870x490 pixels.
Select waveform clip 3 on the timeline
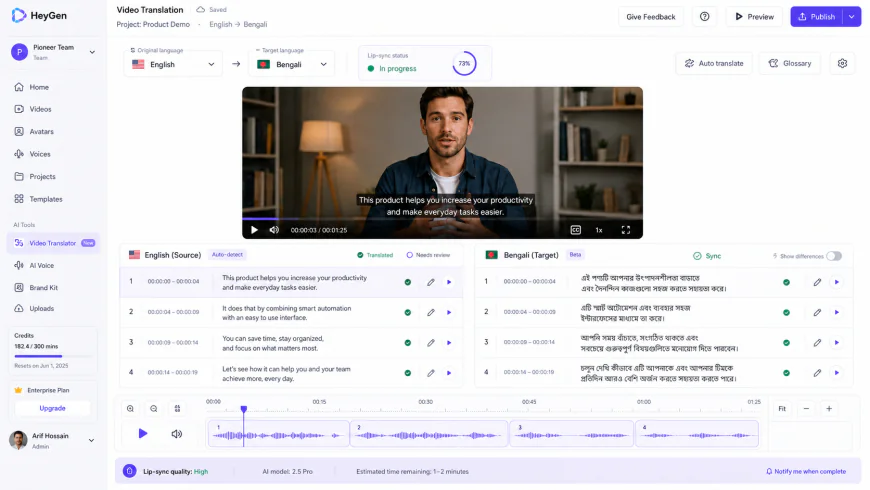(571, 433)
